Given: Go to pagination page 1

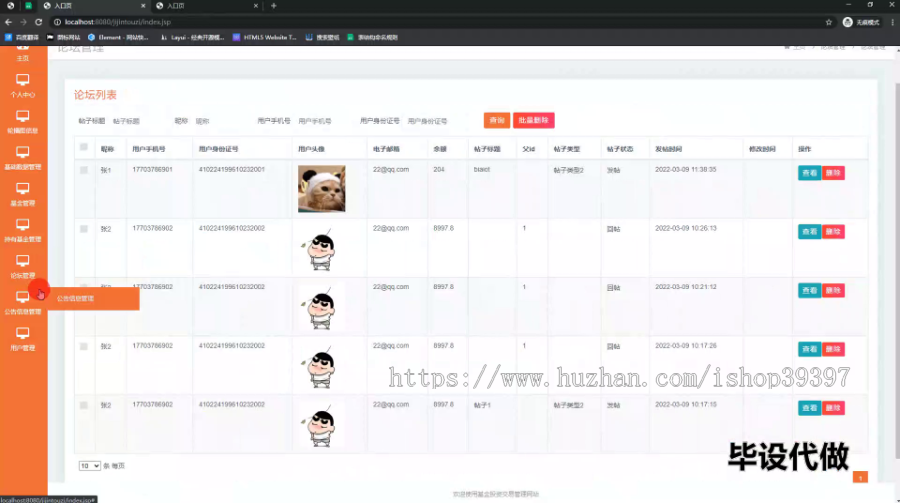Looking at the screenshot, I should tap(860, 477).
